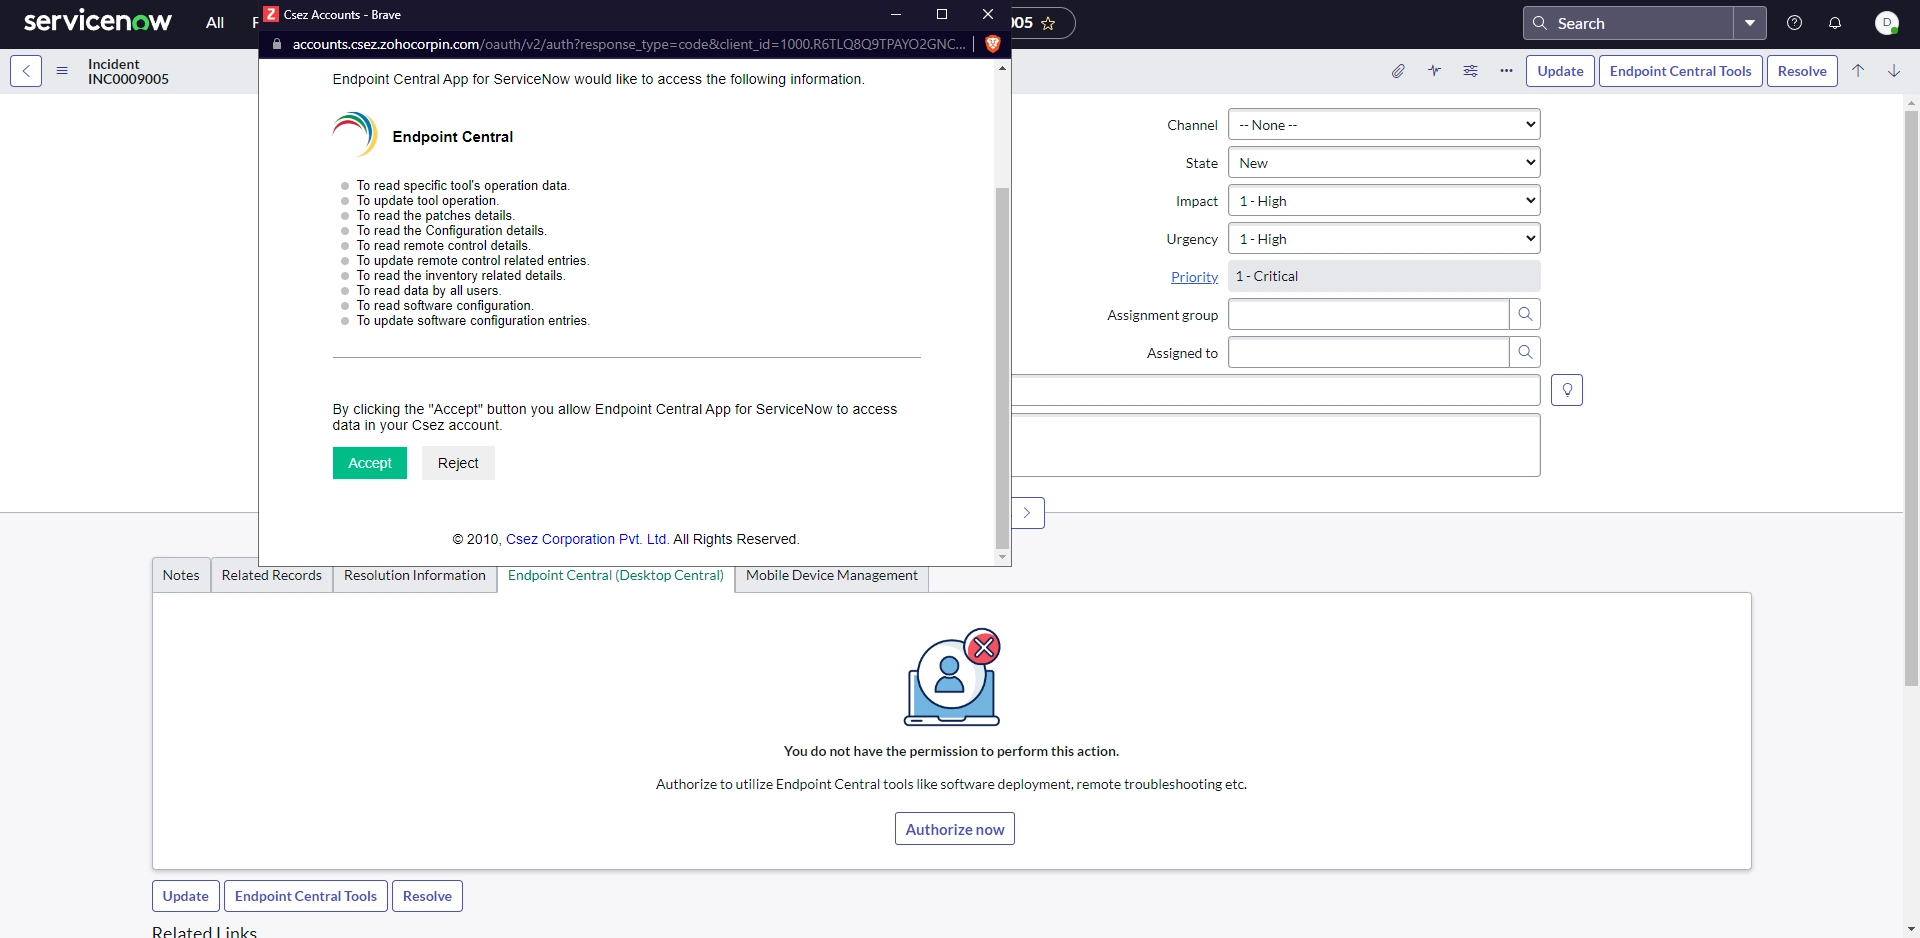
Task: Click the personalize form settings icon
Action: (1470, 71)
